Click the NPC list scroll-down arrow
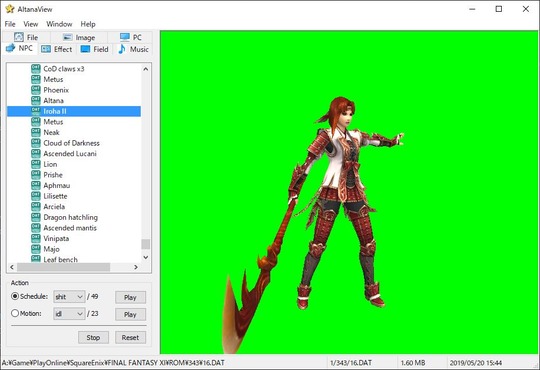 point(146,257)
